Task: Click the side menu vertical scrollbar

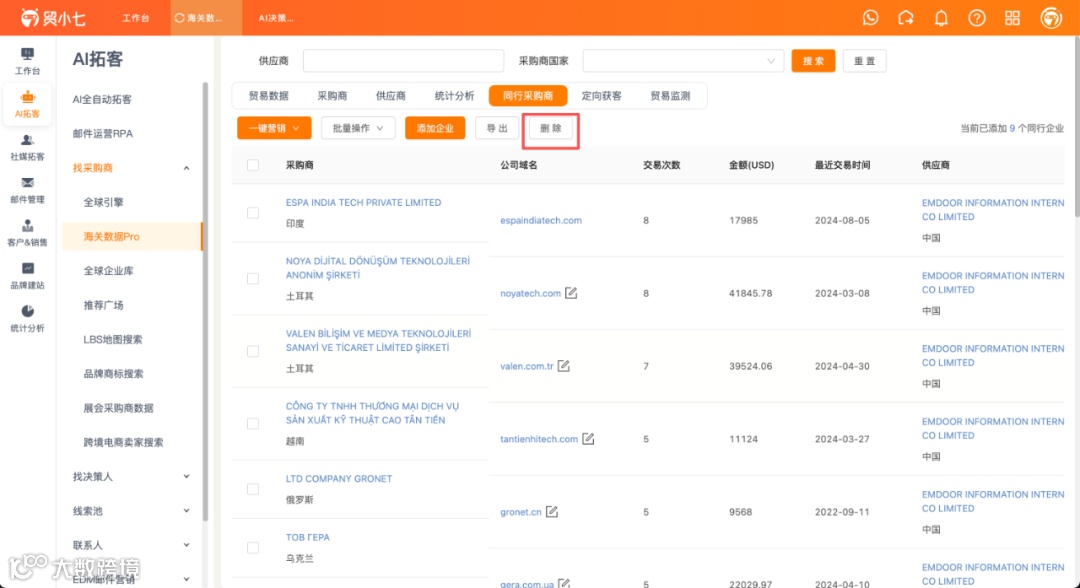Action: [x=205, y=301]
